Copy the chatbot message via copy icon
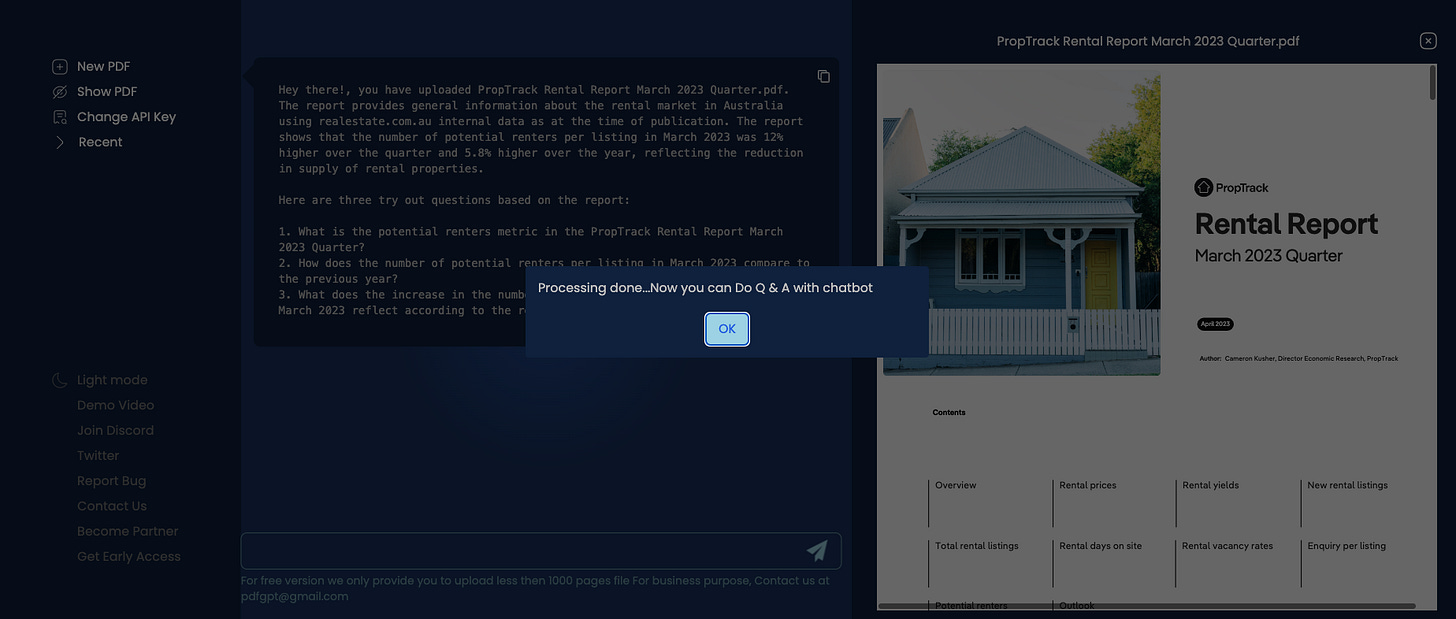Screen dimensions: 1456x619 point(823,77)
